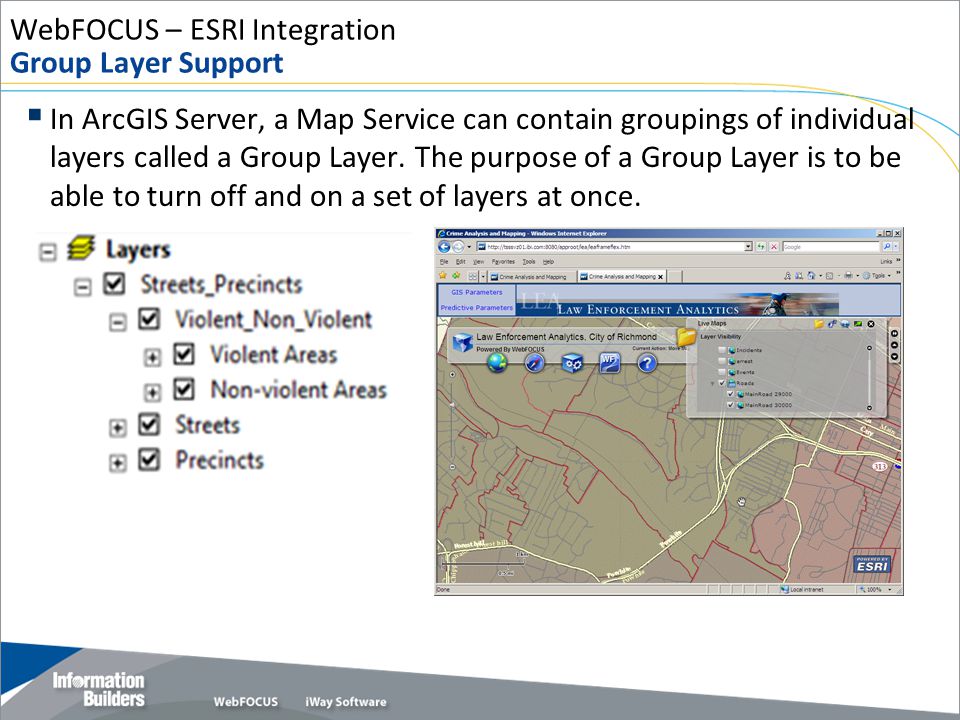Open the address bar dropdown arrow
Screen dimensions: 960x720
(x=748, y=246)
